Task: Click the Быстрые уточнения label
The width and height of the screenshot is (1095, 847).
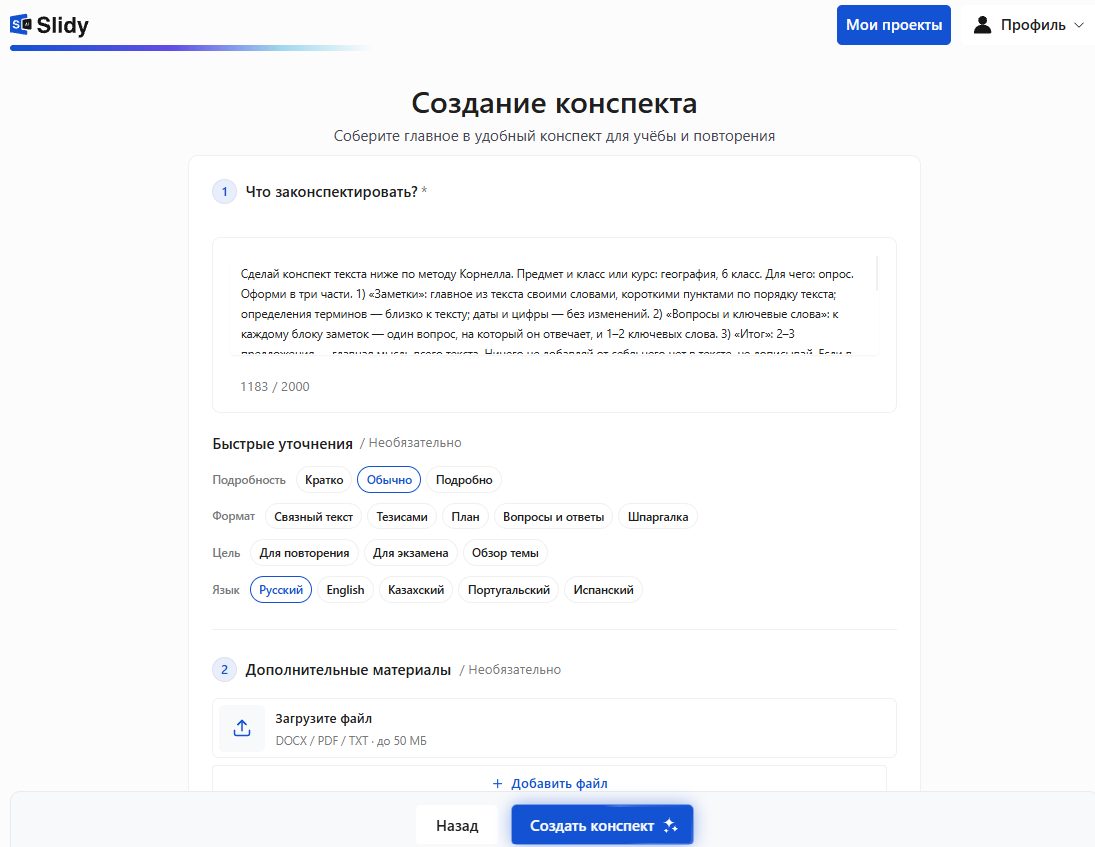Action: 282,443
